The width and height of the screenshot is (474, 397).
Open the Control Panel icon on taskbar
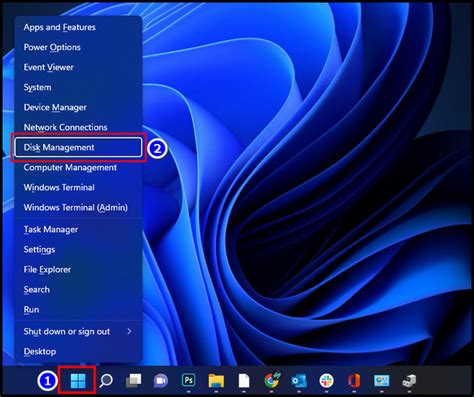tap(382, 380)
